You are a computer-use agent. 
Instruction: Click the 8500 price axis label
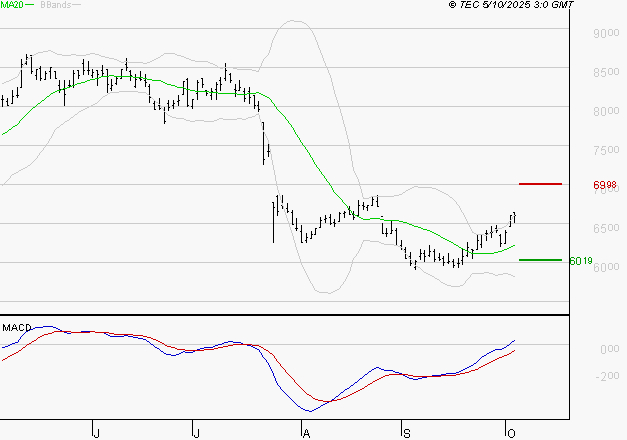coord(606,72)
